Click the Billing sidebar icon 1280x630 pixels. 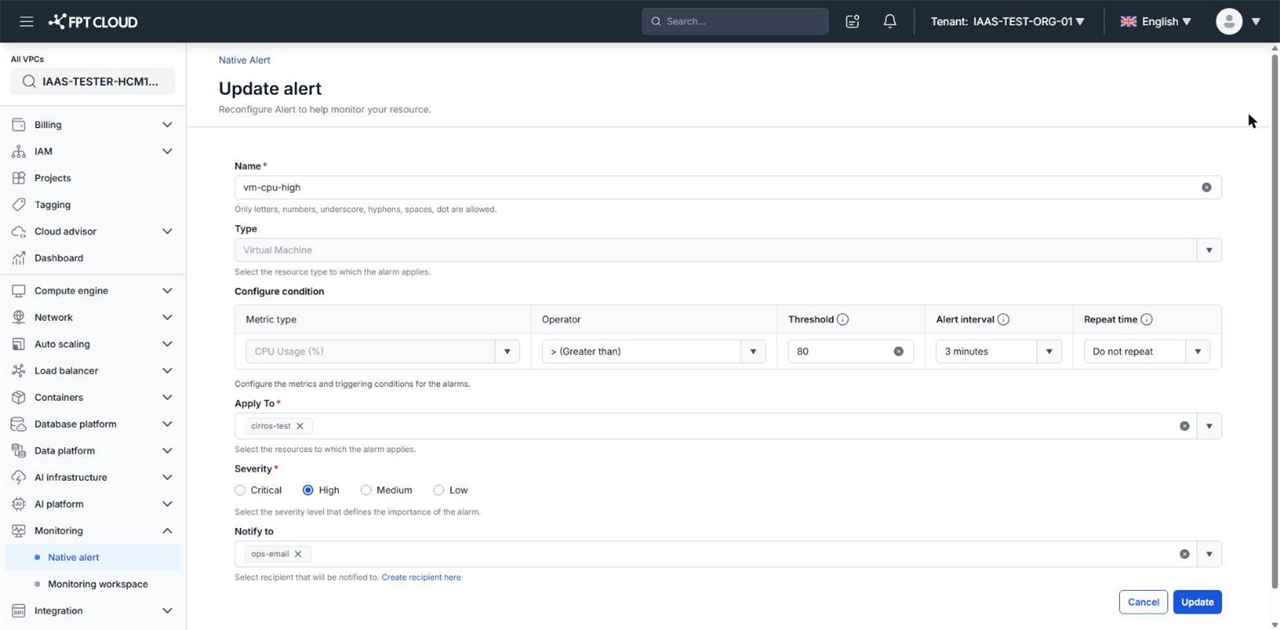point(18,125)
